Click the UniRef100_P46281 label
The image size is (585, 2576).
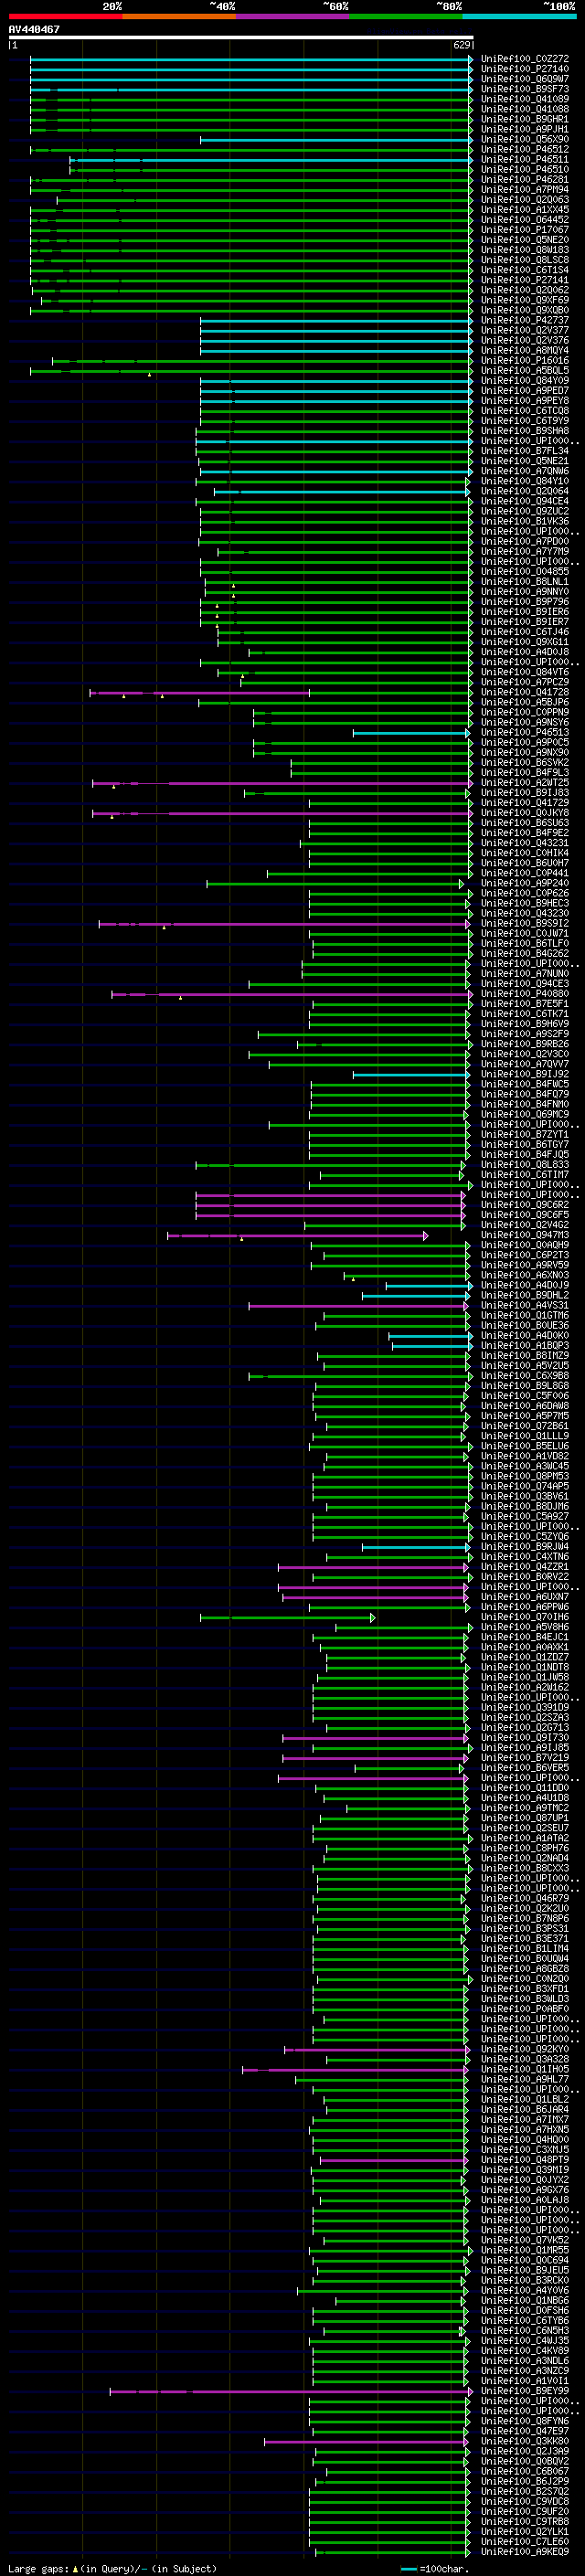click(524, 180)
